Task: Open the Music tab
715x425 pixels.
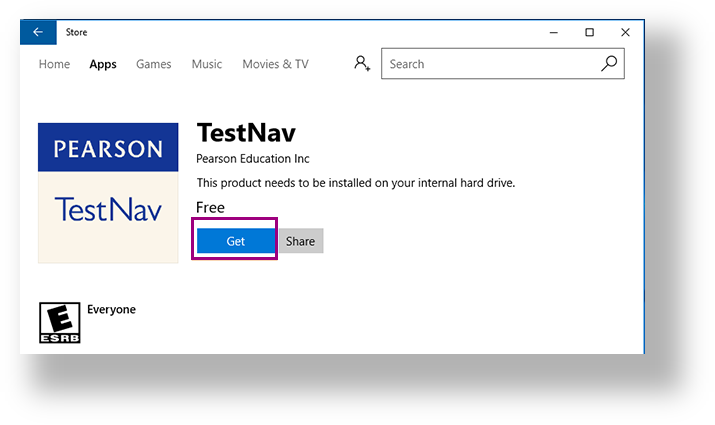Action: tap(207, 64)
